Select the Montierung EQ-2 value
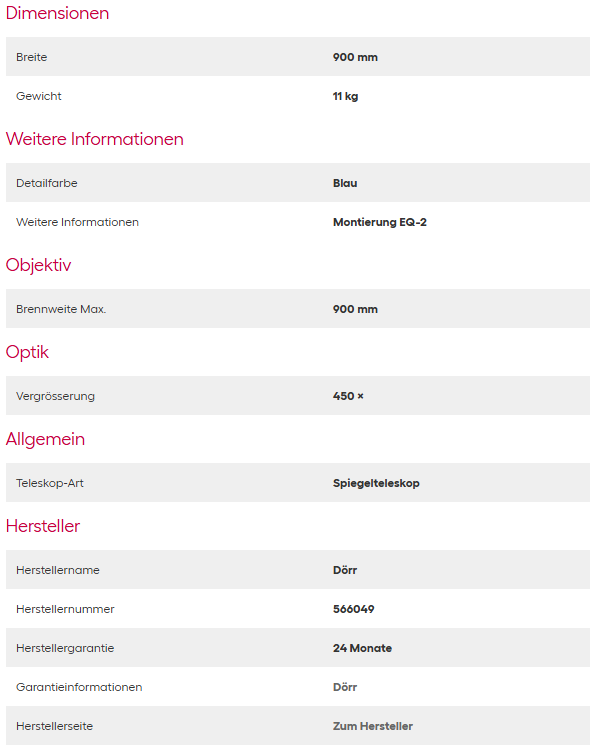Viewport: 590px width, 756px height. tap(380, 222)
